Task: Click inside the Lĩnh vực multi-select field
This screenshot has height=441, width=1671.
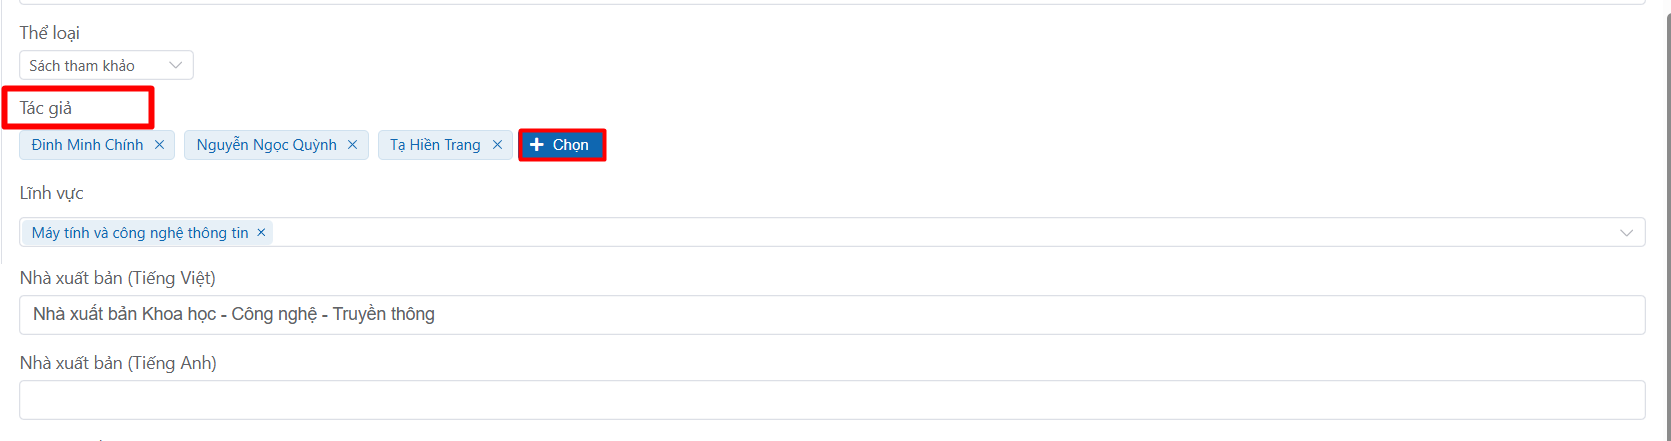Action: pyautogui.click(x=900, y=233)
